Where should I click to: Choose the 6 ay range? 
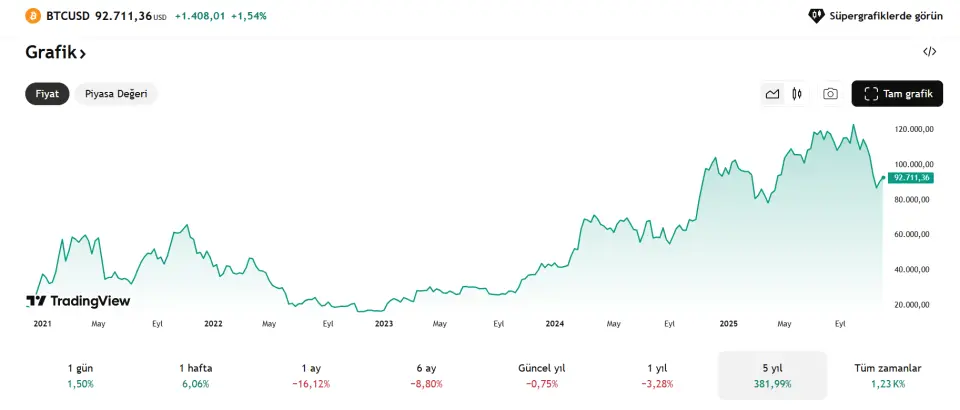426,375
